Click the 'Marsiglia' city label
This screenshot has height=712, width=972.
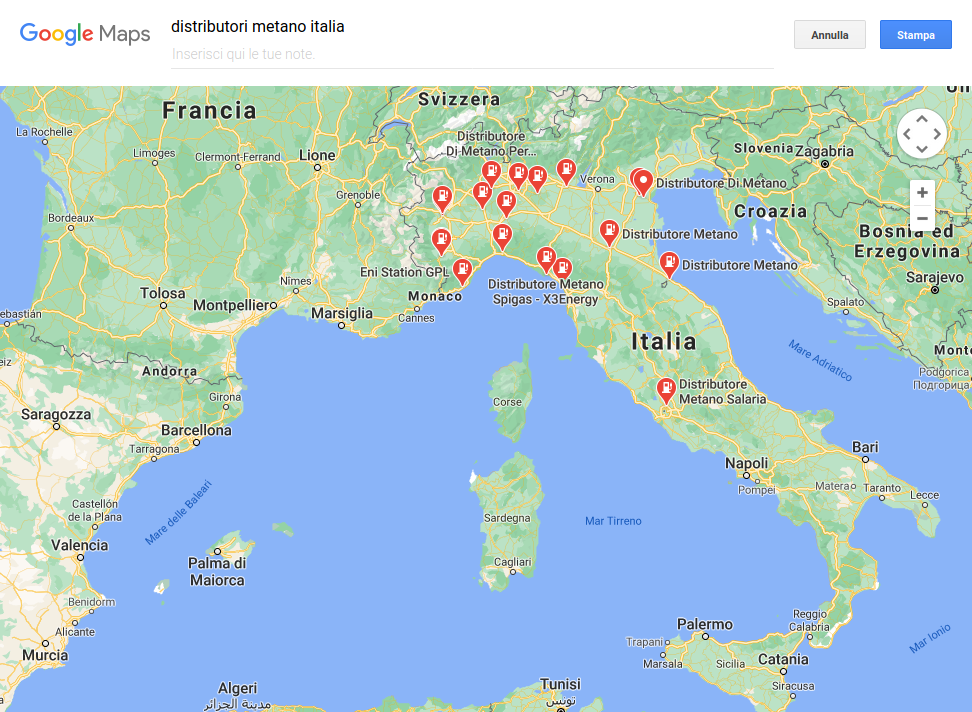click(x=342, y=313)
